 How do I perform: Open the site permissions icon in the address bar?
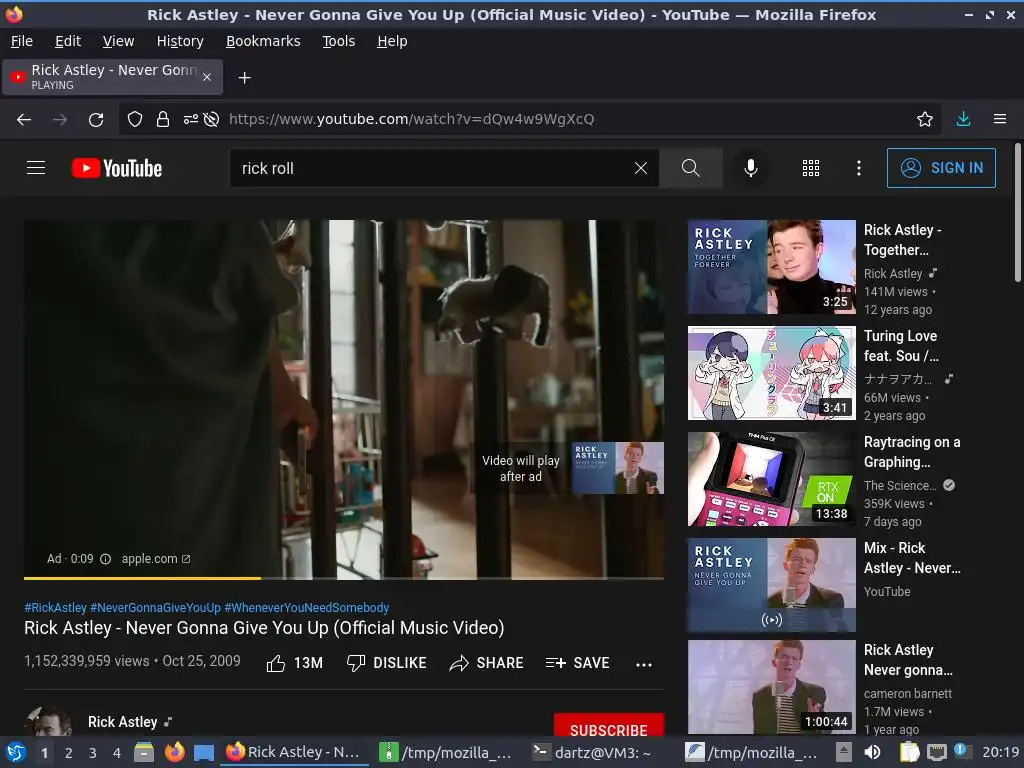[190, 119]
